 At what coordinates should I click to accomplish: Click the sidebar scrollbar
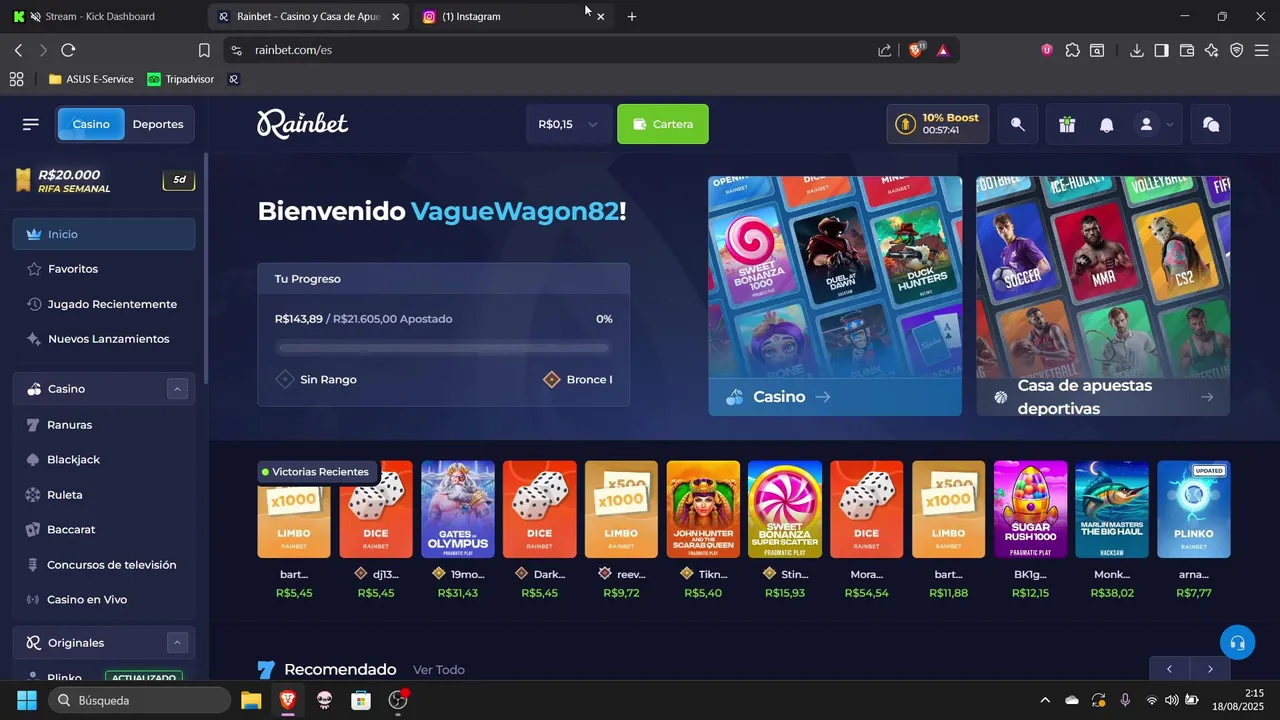coord(206,270)
